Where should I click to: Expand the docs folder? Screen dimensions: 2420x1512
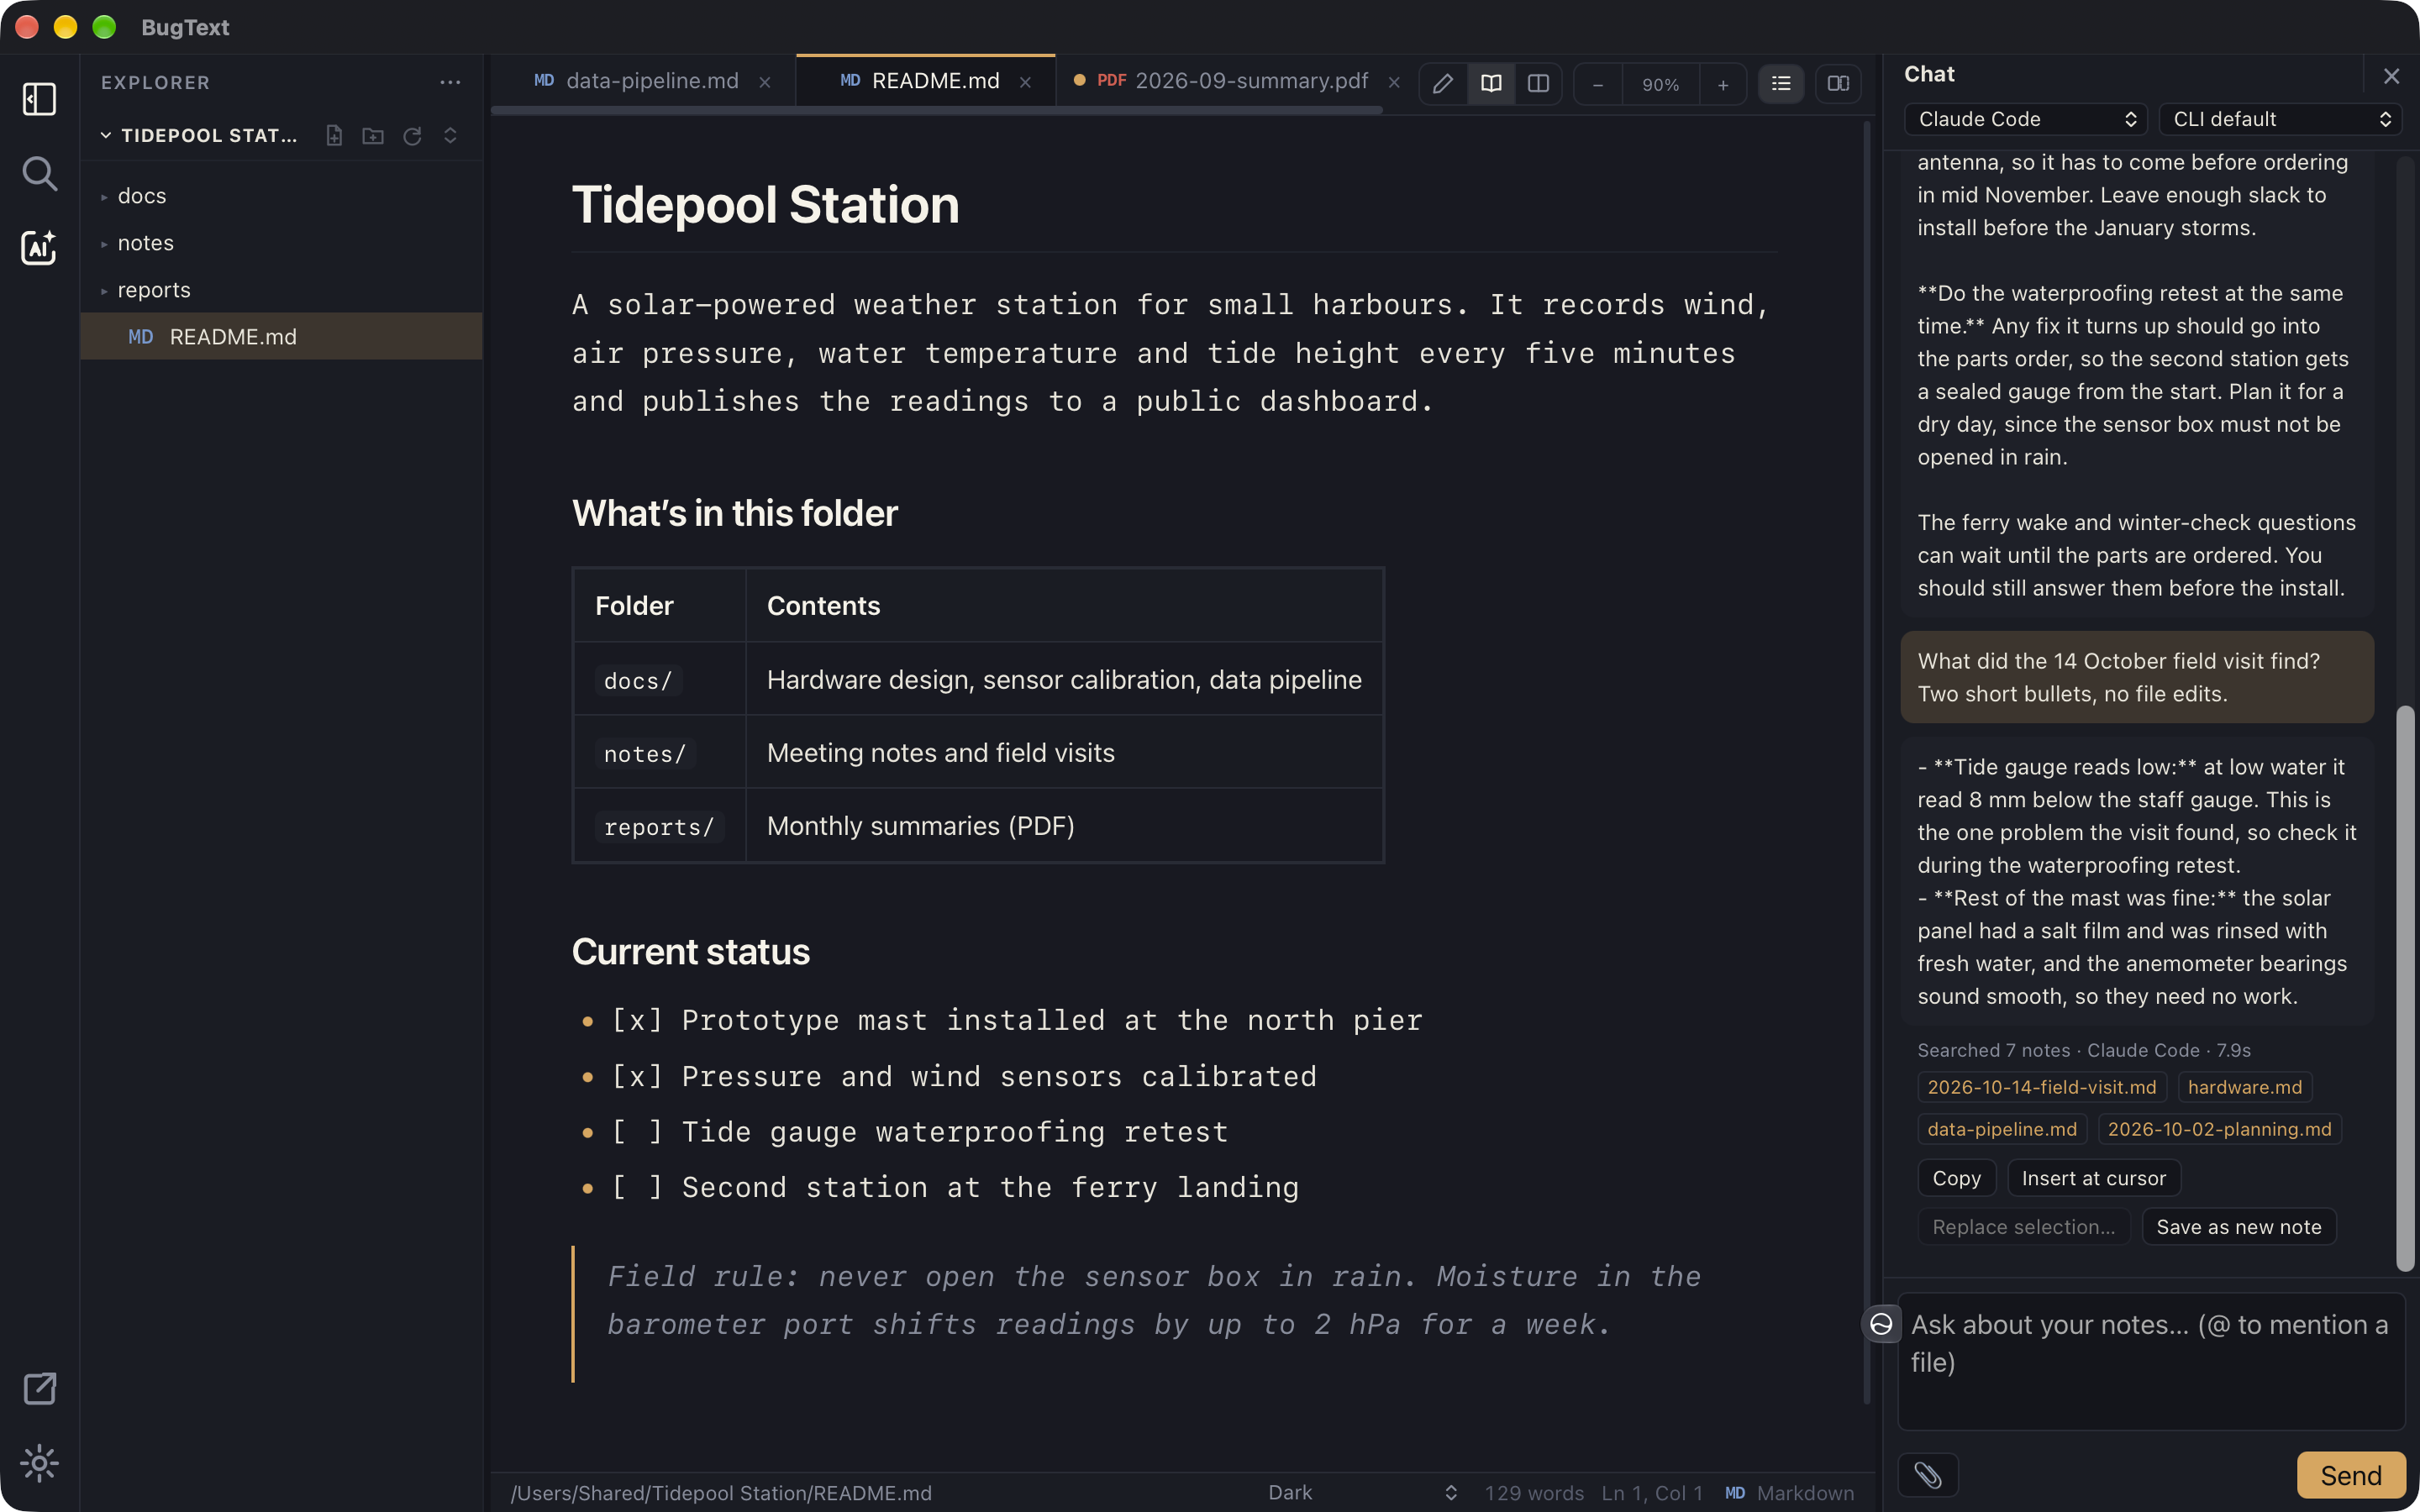pos(280,196)
